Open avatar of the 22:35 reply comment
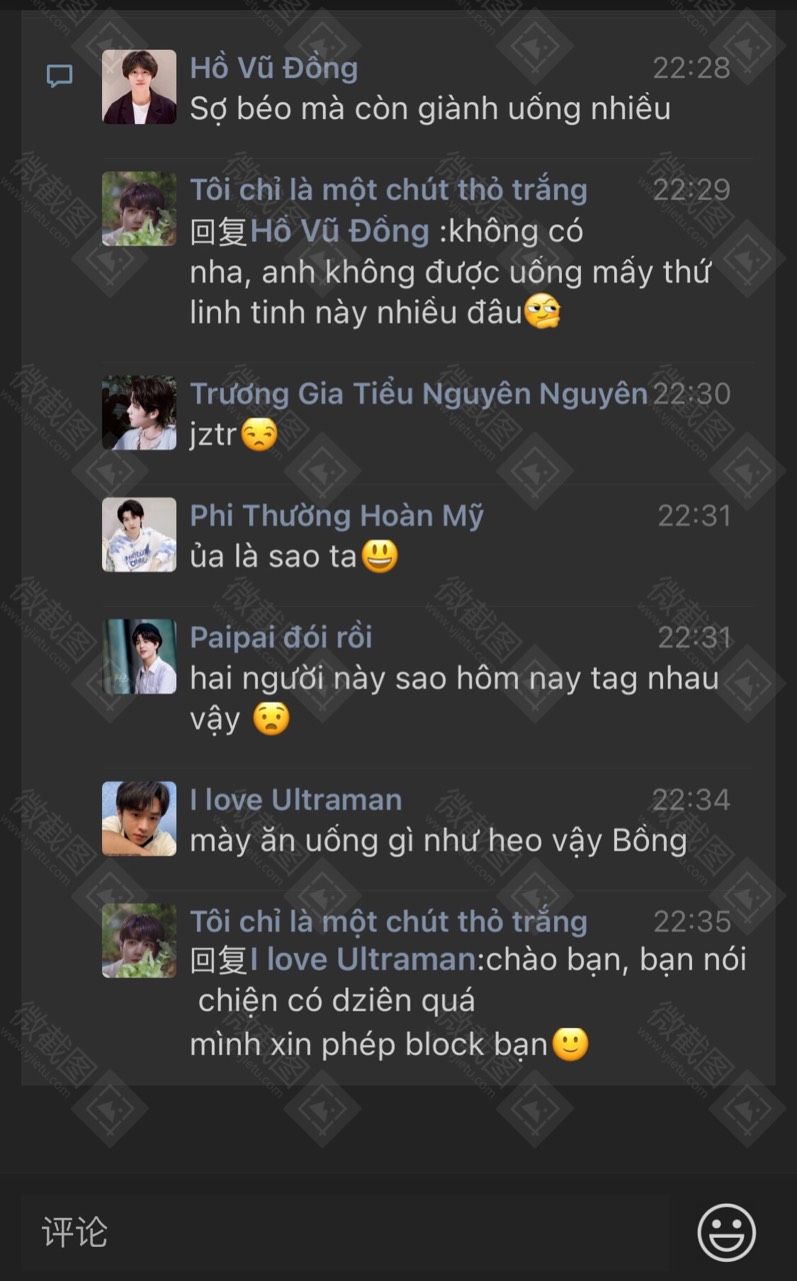This screenshot has width=797, height=1281. [139, 940]
